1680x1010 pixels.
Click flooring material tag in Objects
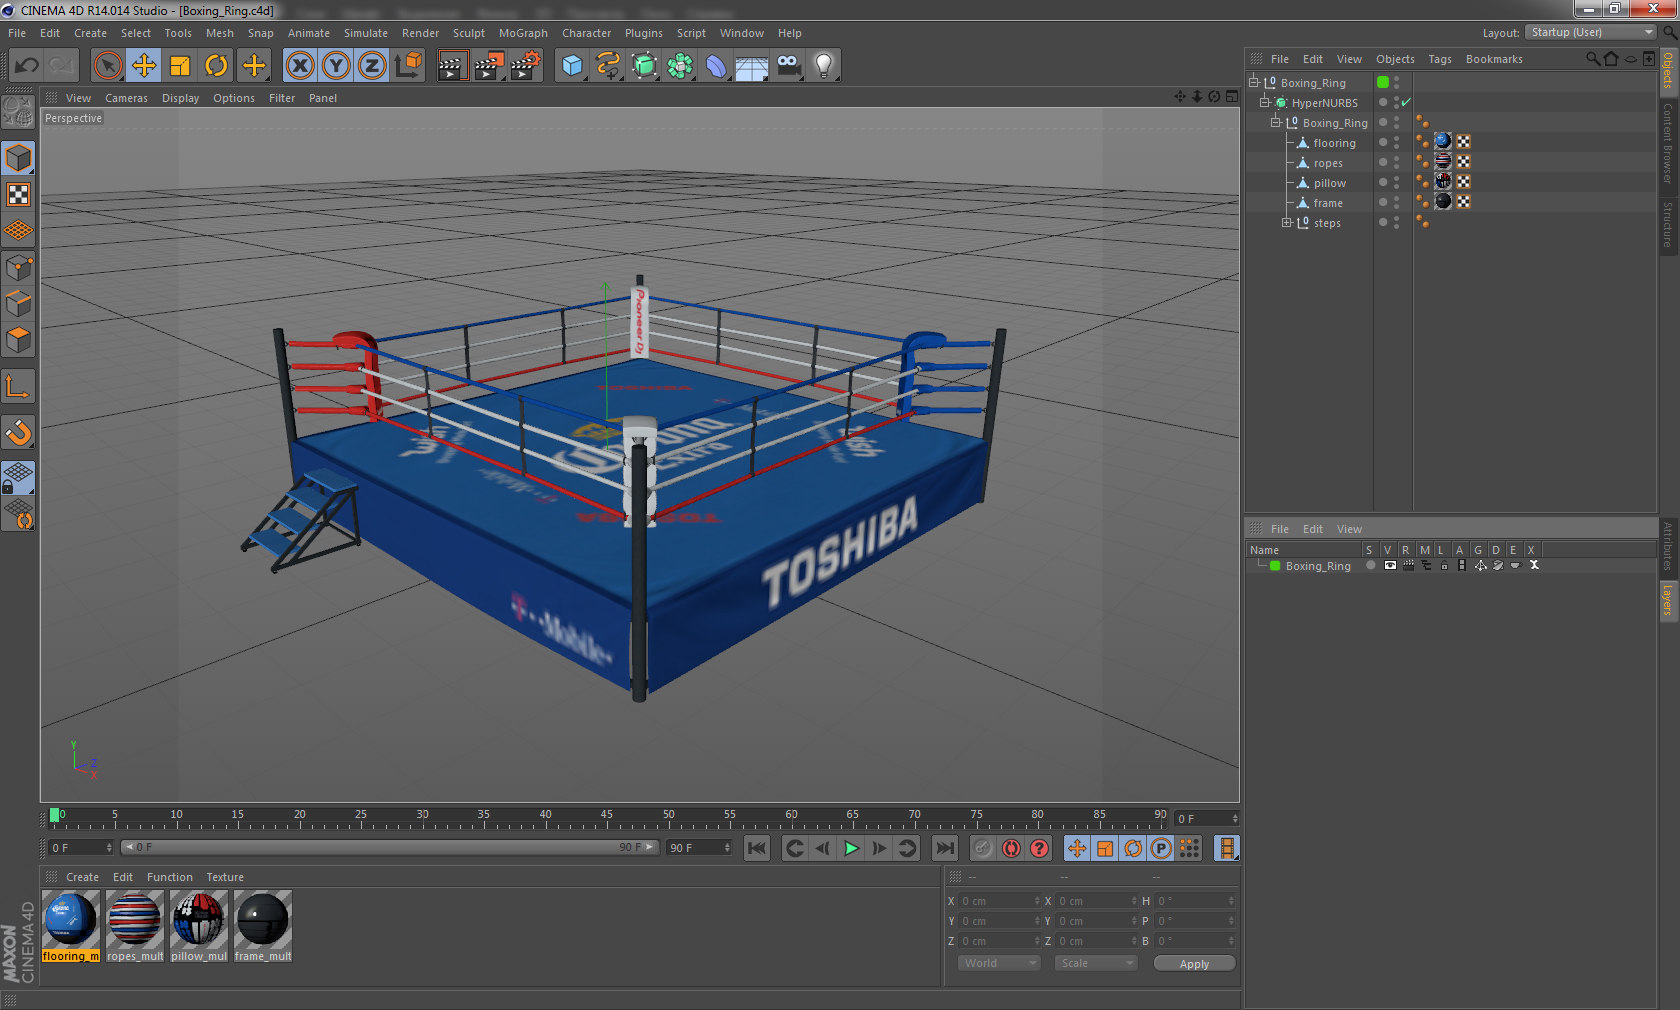(1443, 142)
